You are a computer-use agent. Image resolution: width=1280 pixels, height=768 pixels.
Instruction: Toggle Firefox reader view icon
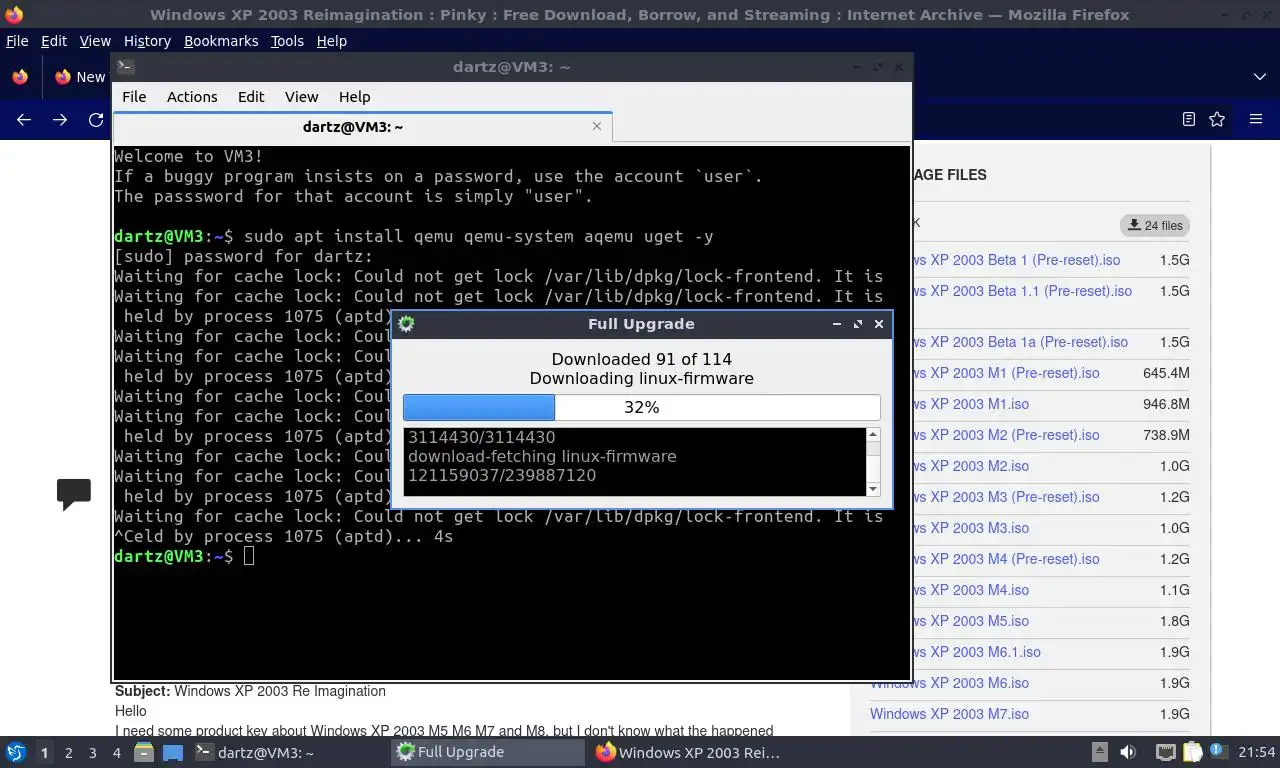tap(1188, 119)
